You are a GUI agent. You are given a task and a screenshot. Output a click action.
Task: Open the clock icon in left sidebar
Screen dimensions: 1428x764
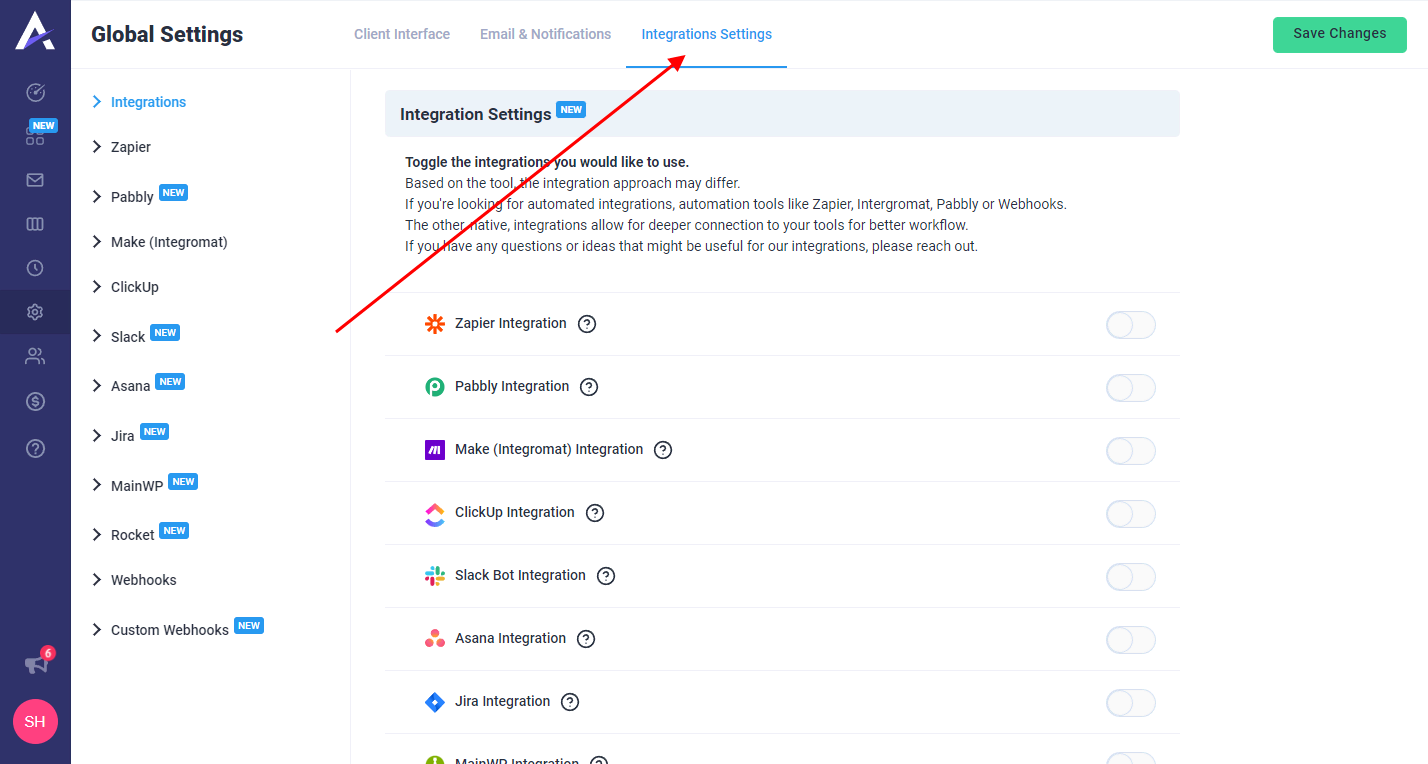(35, 268)
